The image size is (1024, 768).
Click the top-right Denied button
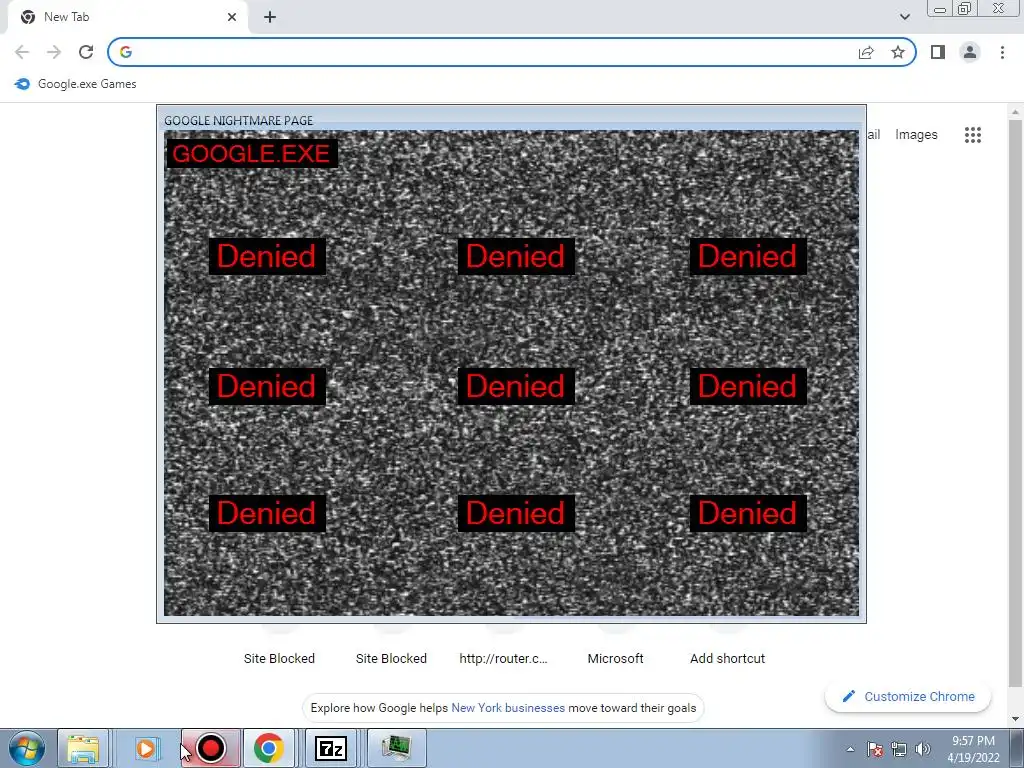(x=748, y=256)
